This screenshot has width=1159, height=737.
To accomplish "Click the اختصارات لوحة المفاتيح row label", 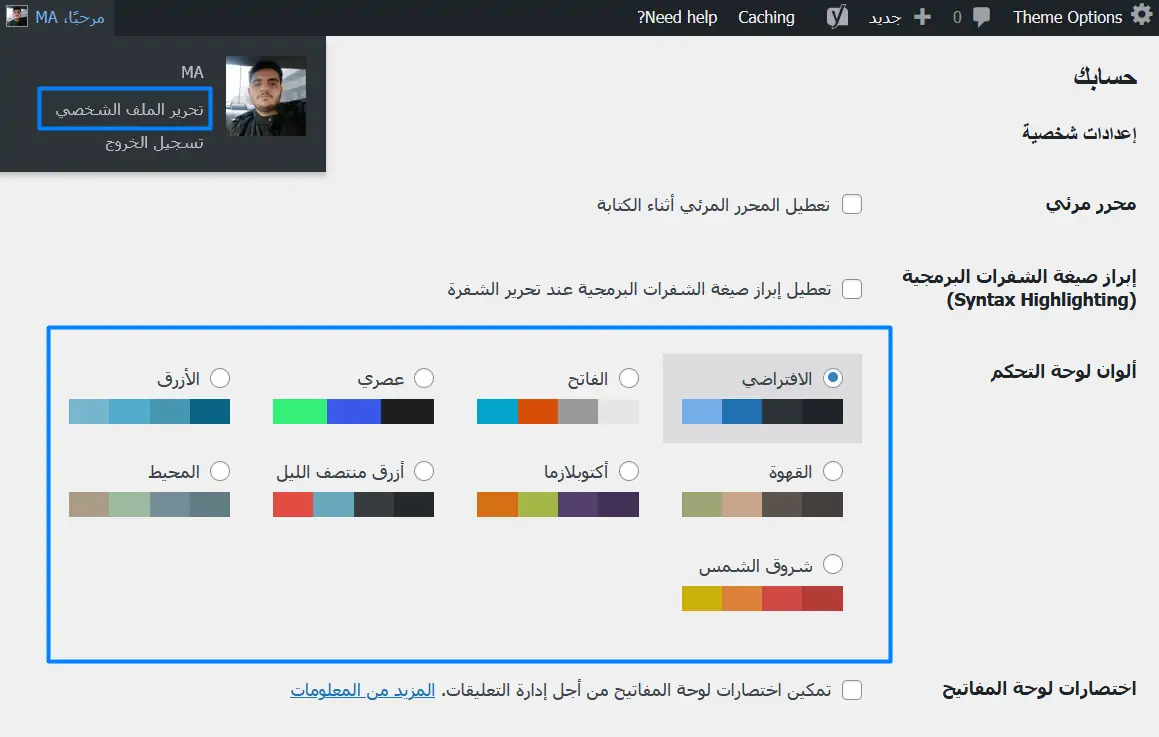I will coord(1039,689).
